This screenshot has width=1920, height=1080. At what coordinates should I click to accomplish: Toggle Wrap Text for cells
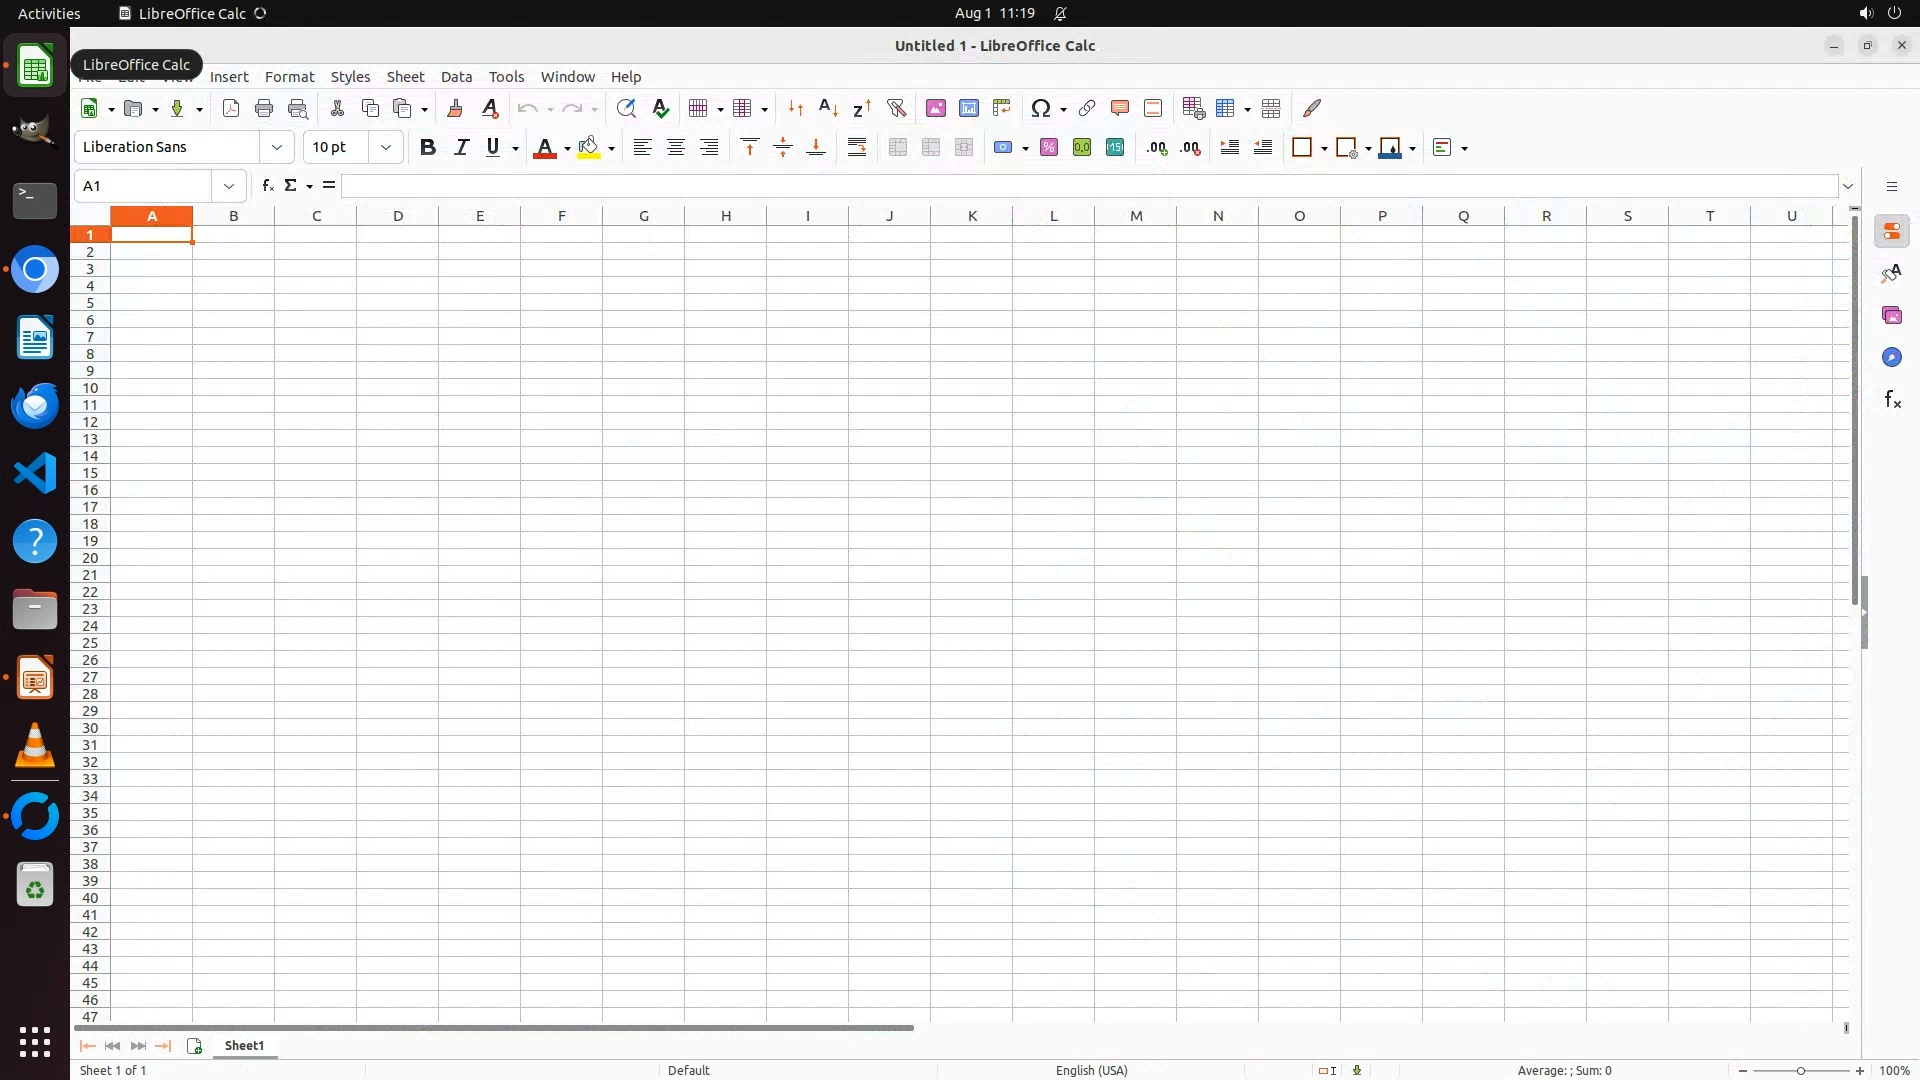[857, 147]
